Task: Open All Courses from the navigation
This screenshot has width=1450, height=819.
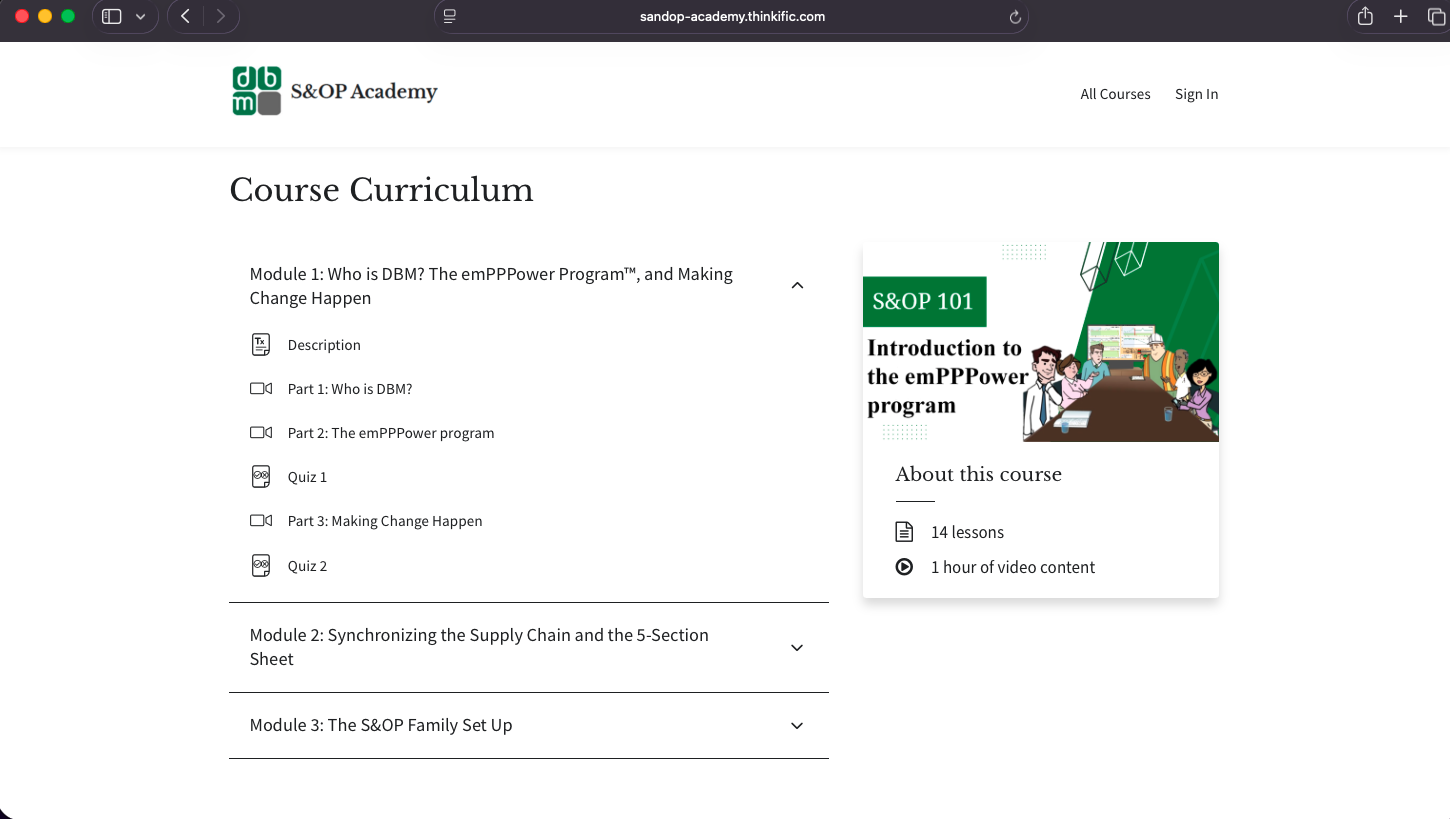Action: [1115, 94]
